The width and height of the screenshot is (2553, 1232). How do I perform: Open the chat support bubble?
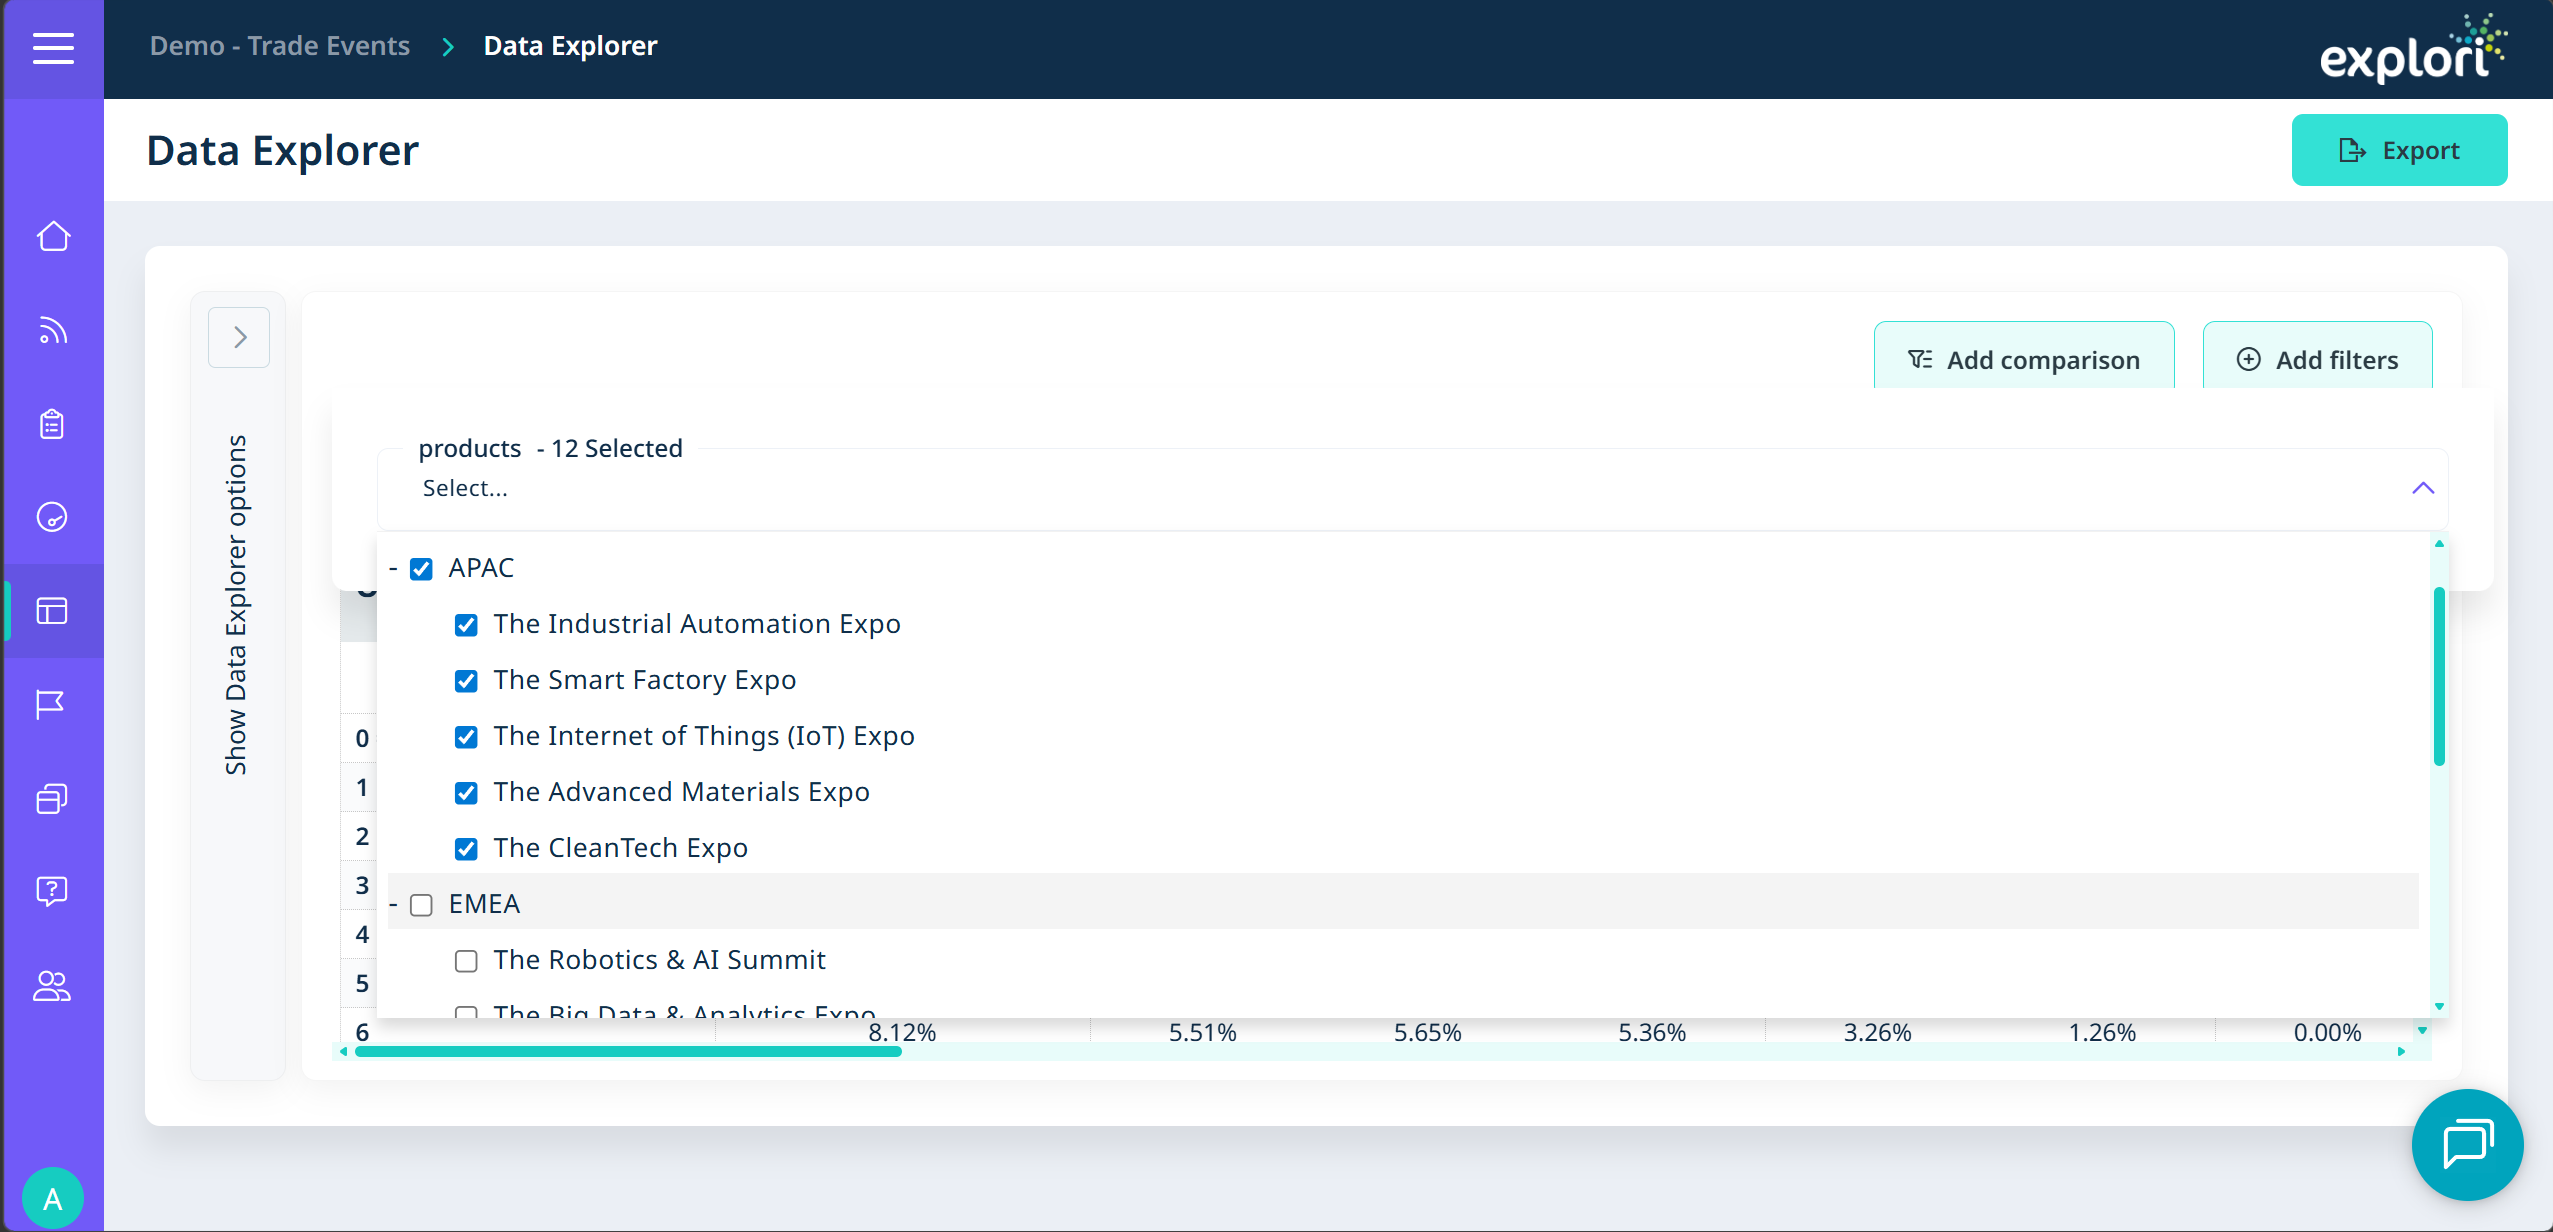2466,1144
